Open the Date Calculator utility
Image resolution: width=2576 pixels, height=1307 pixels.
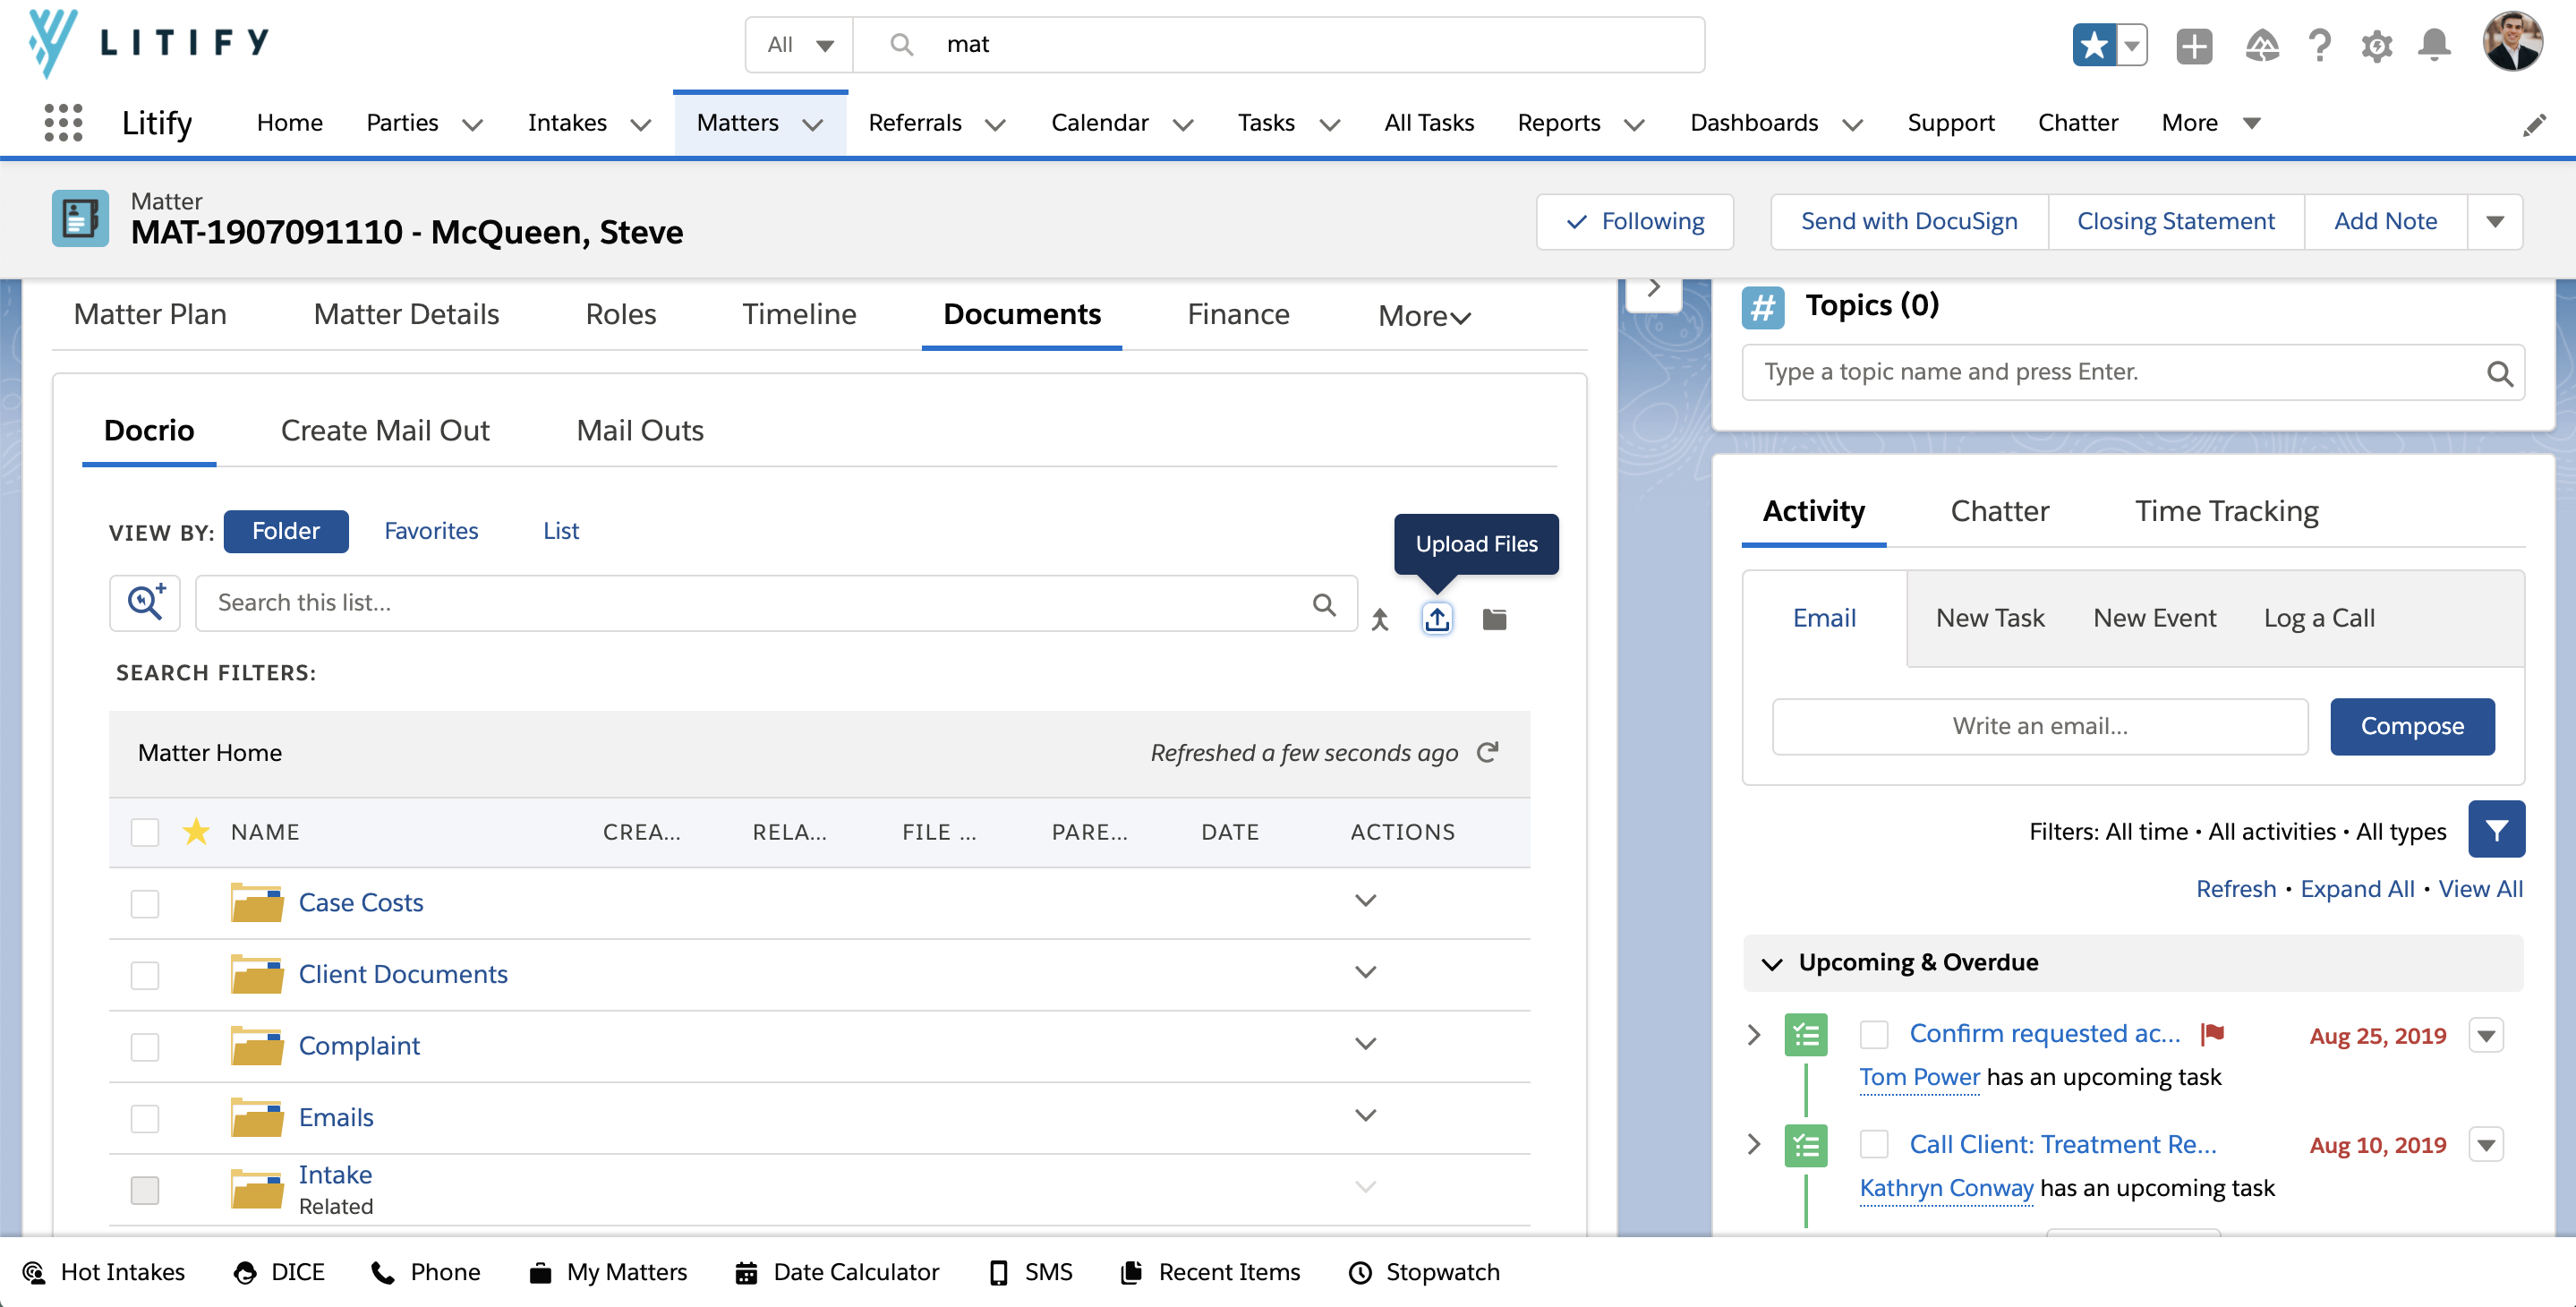(x=837, y=1272)
